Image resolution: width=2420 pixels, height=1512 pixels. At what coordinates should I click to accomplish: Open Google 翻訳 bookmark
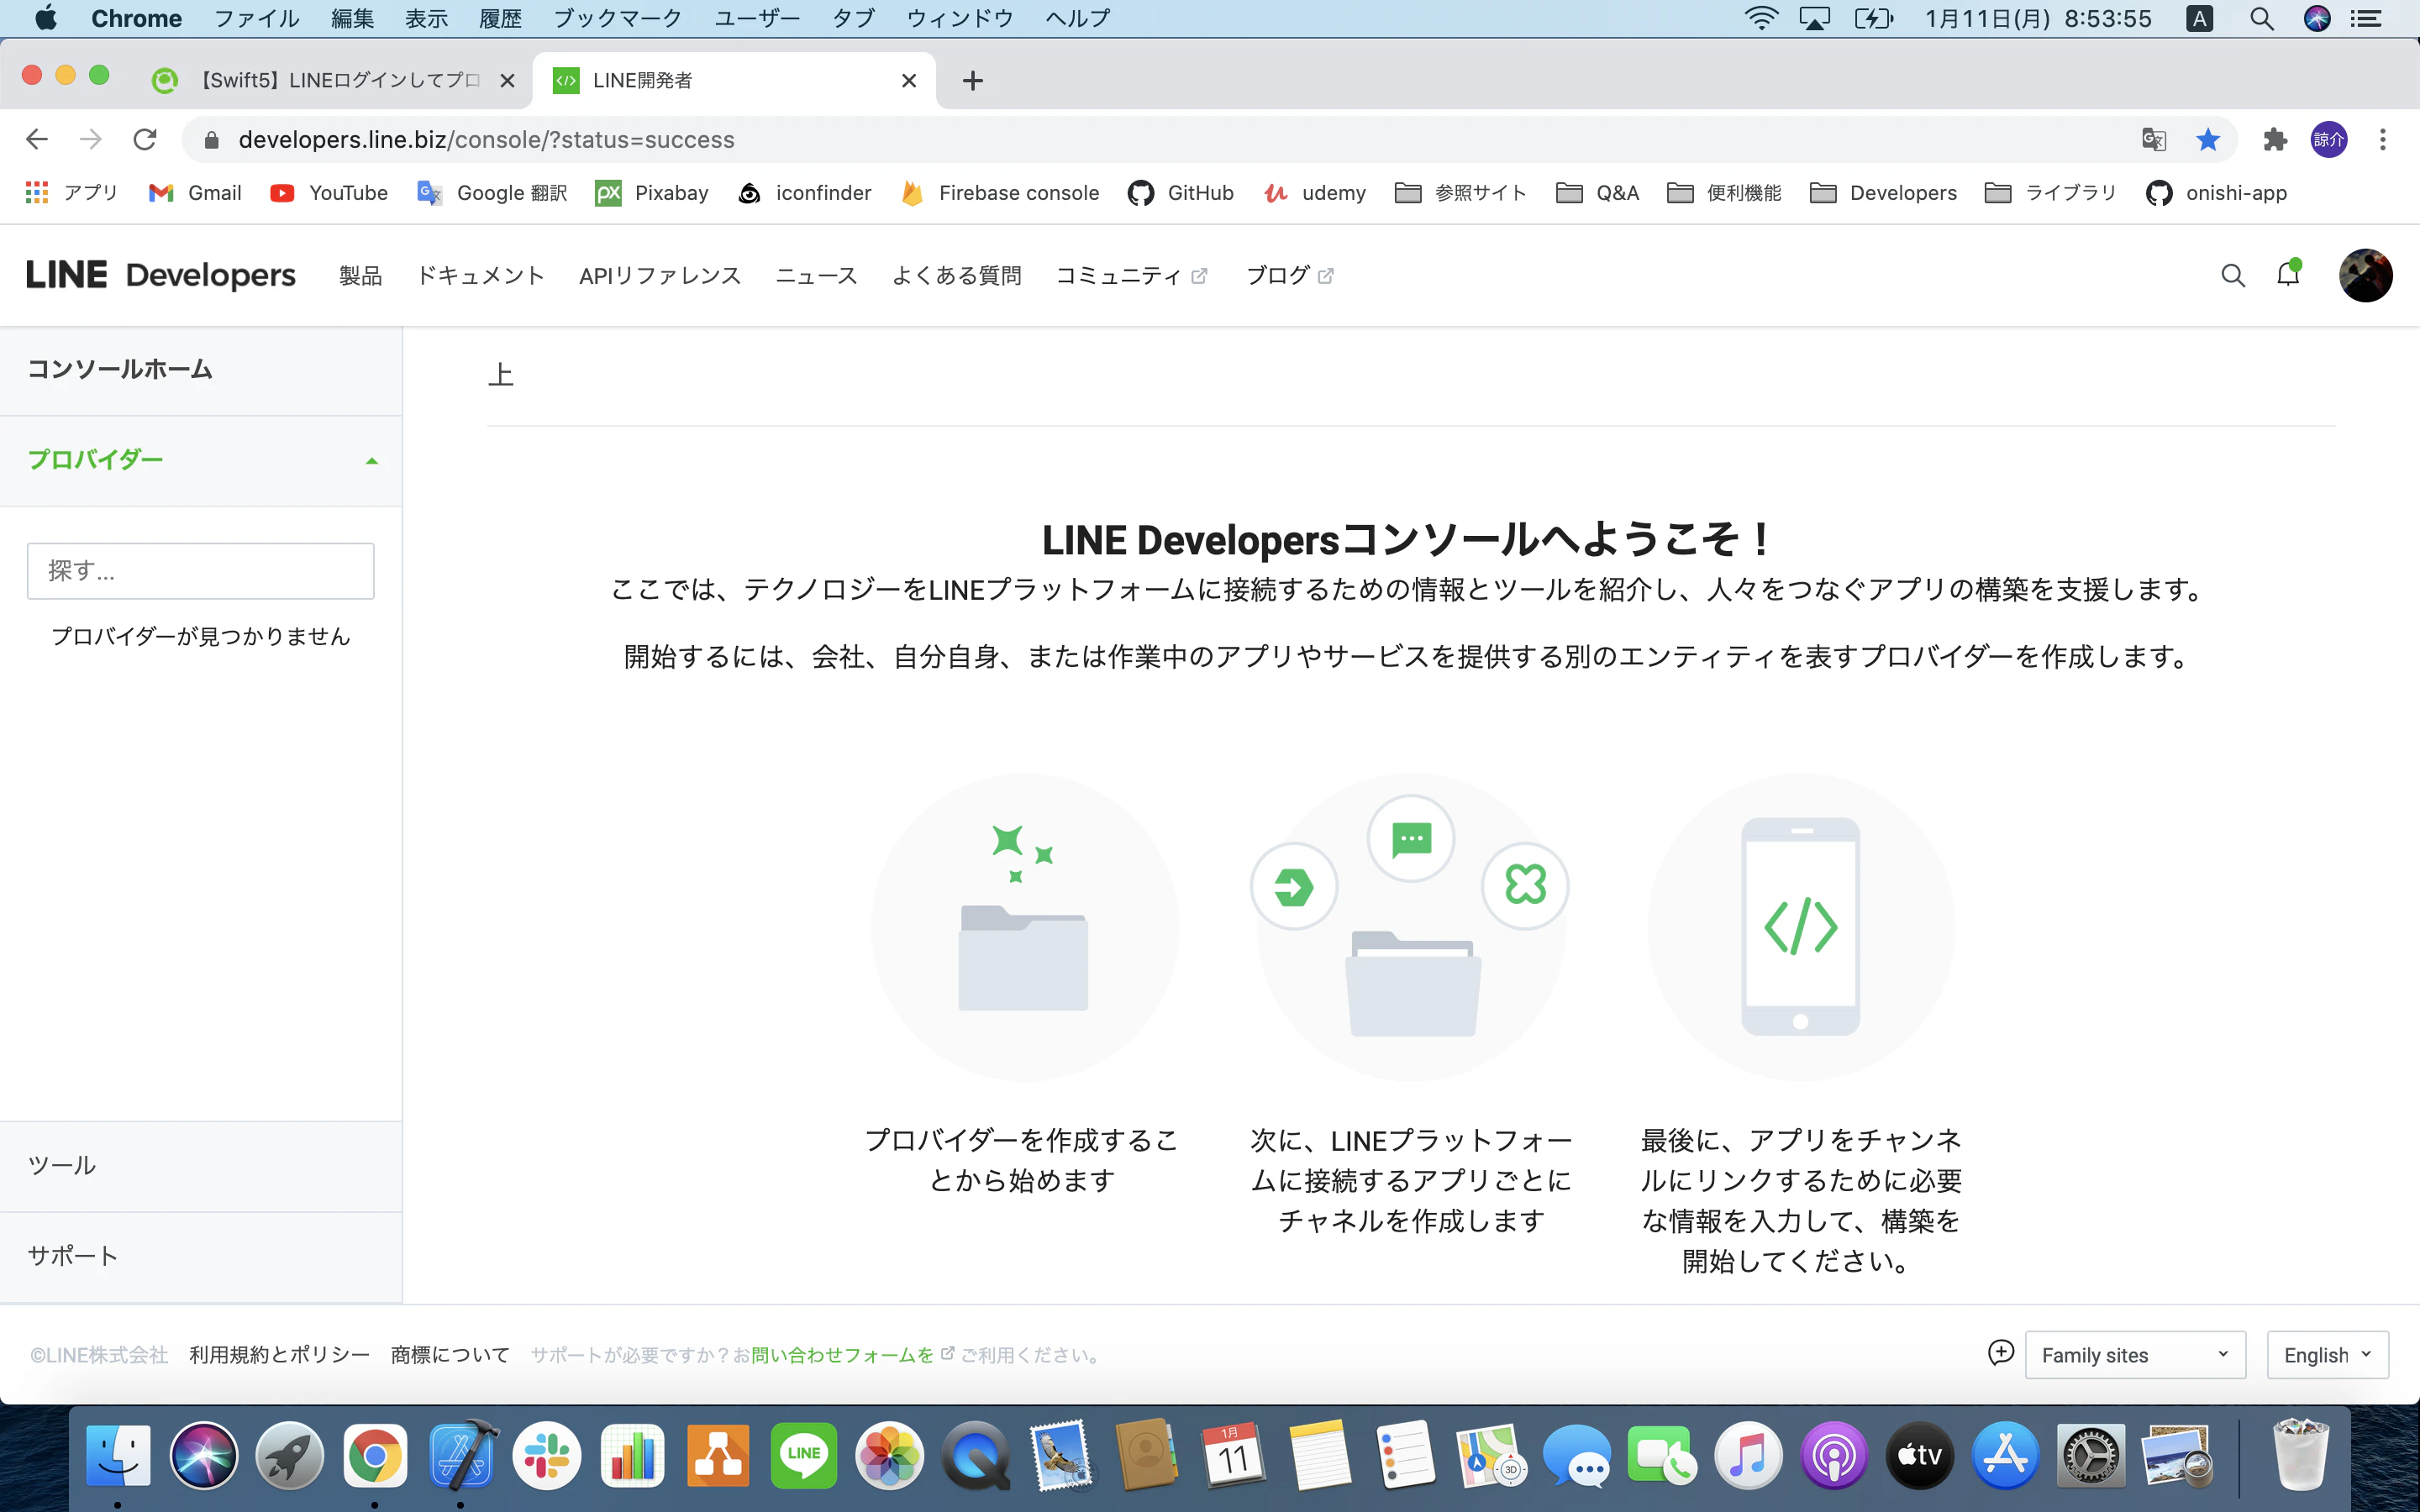coord(492,193)
